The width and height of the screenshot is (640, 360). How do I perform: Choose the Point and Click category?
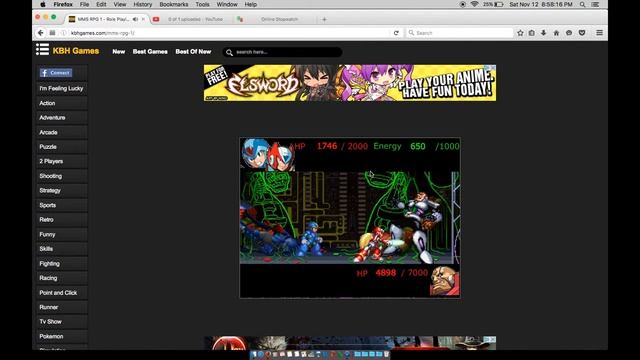(x=62, y=293)
